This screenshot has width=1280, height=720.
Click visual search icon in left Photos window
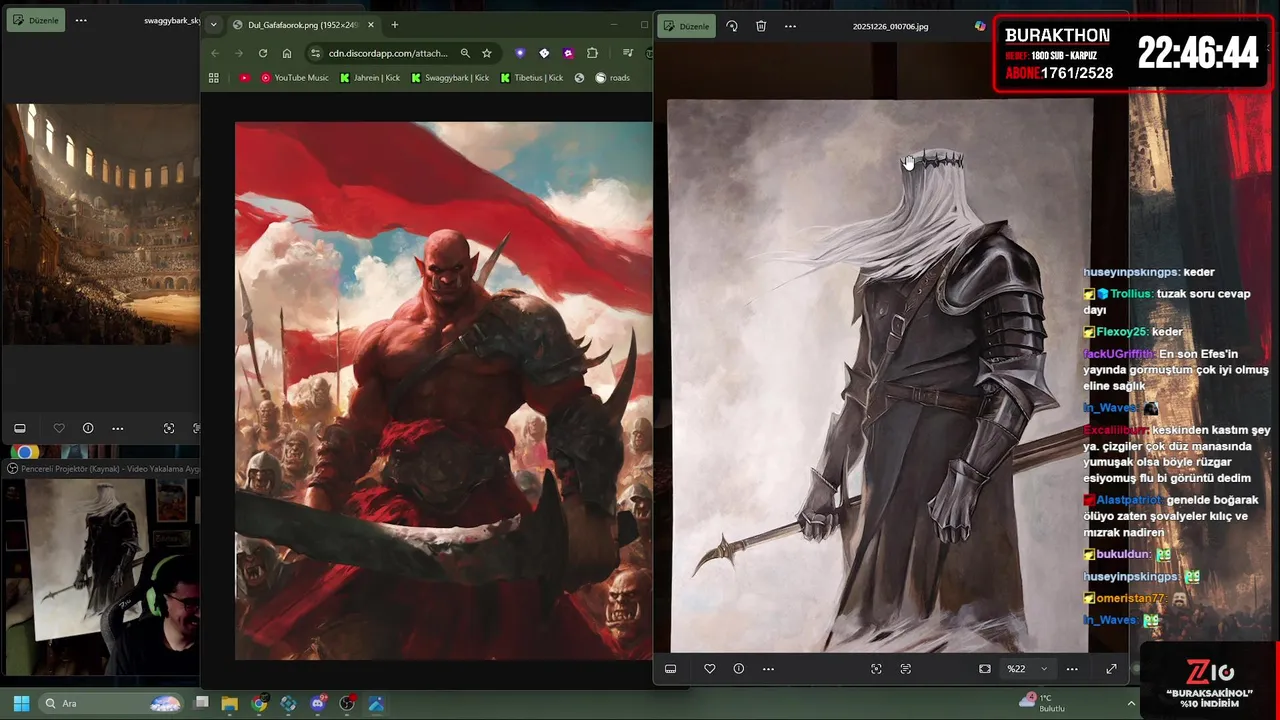point(169,428)
